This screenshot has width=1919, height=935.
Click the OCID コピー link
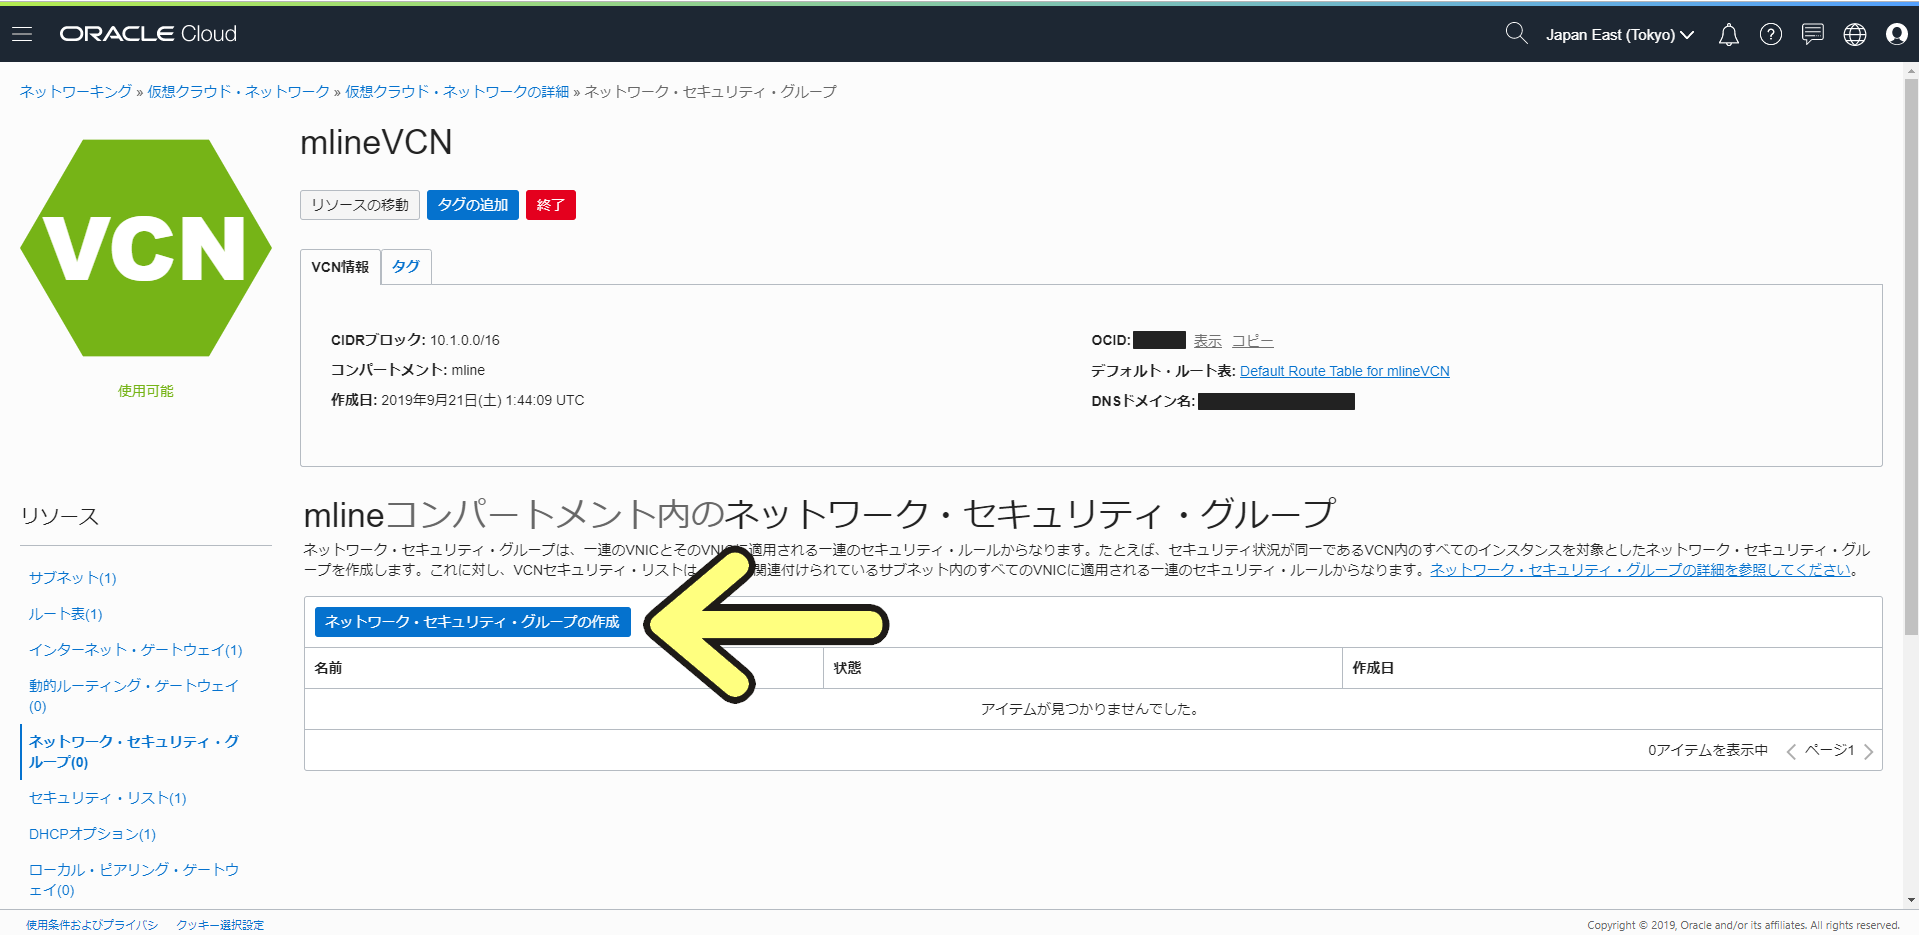(x=1253, y=341)
